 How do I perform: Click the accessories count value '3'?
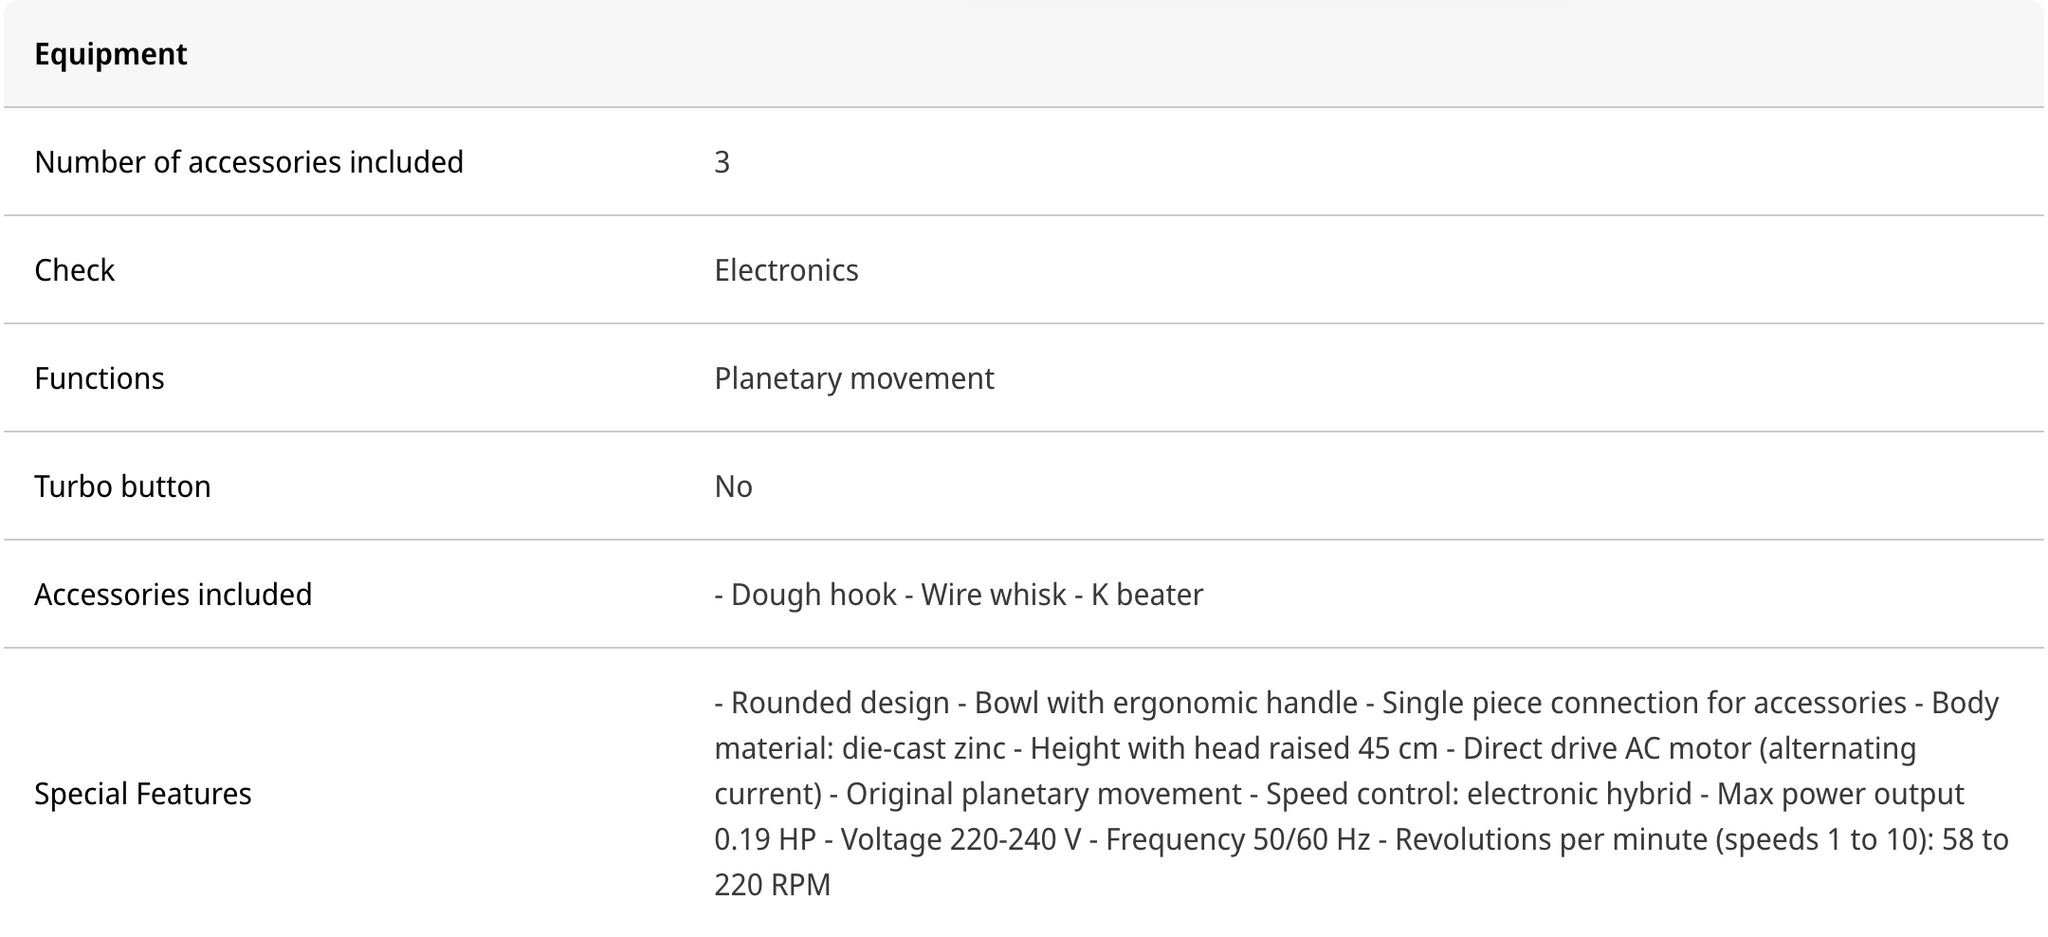click(x=722, y=162)
